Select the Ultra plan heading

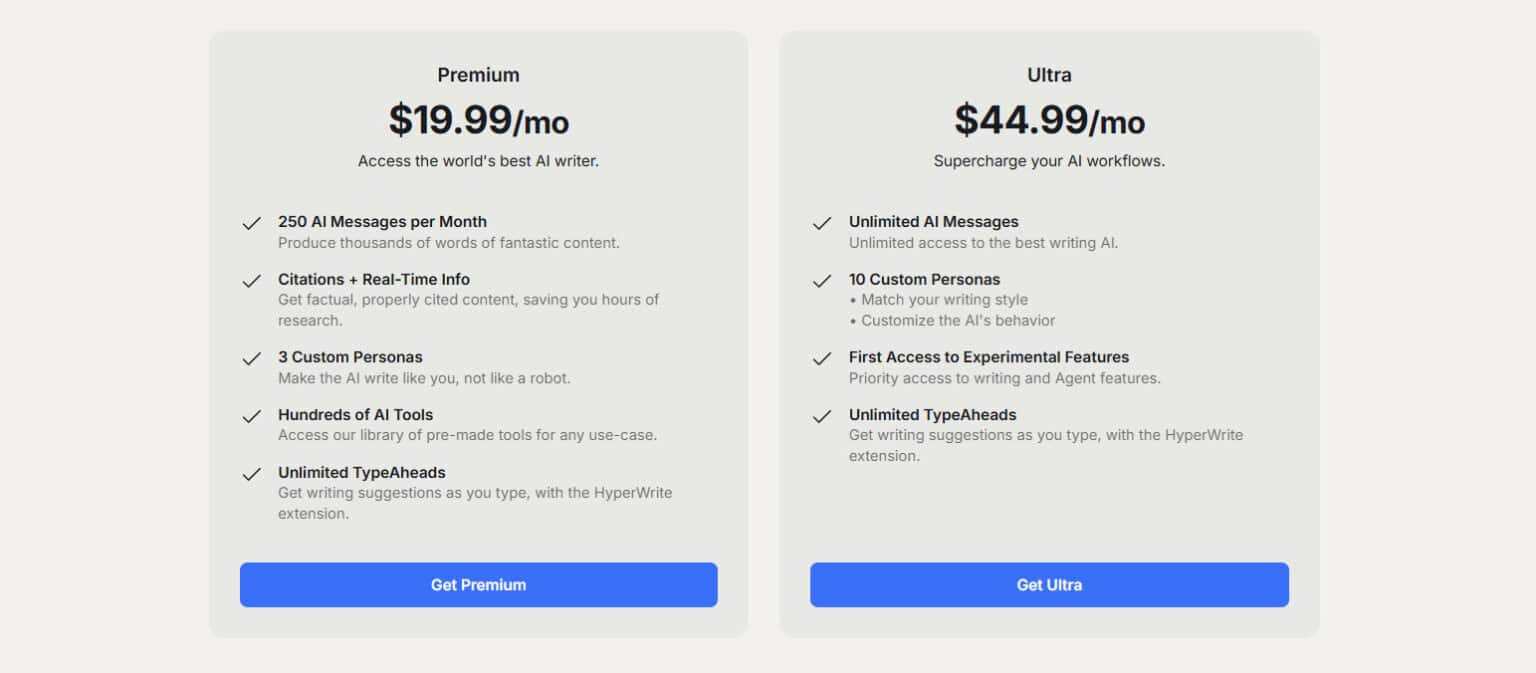1049,75
